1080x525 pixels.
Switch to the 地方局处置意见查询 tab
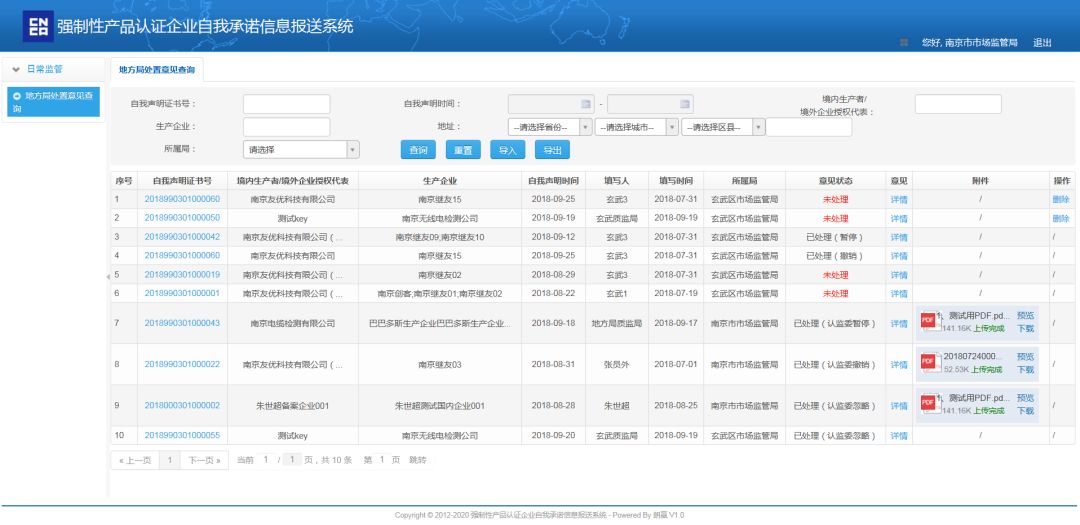[157, 70]
